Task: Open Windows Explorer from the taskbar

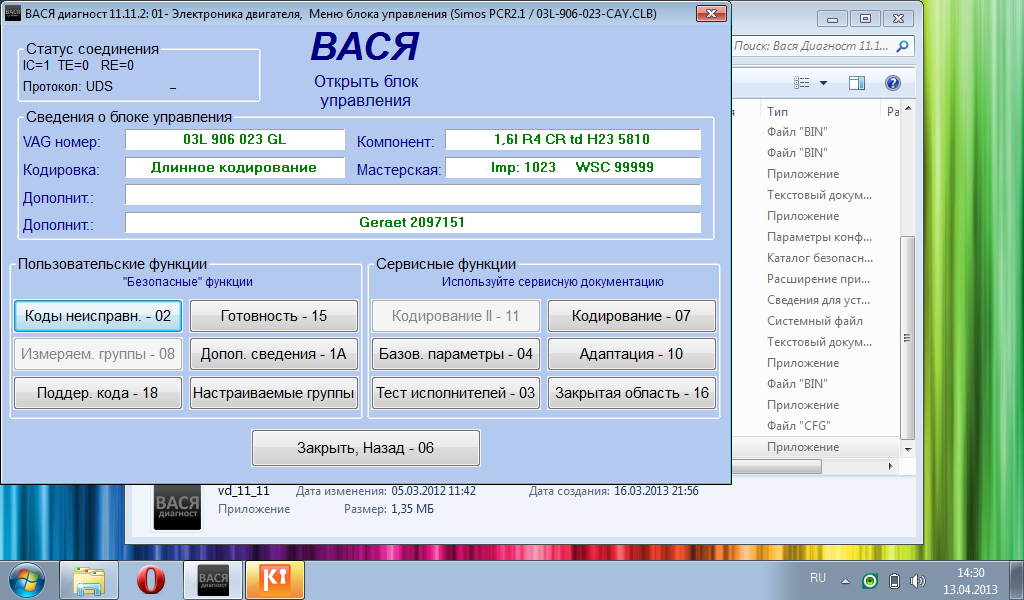Action: [90, 580]
